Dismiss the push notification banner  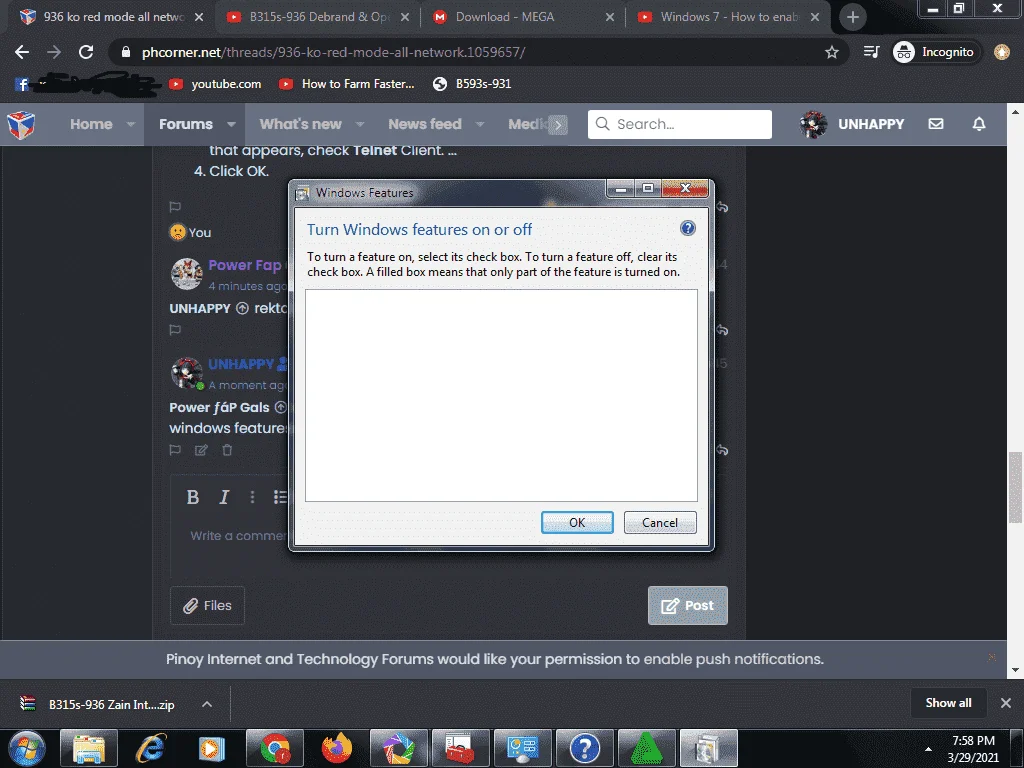992,657
